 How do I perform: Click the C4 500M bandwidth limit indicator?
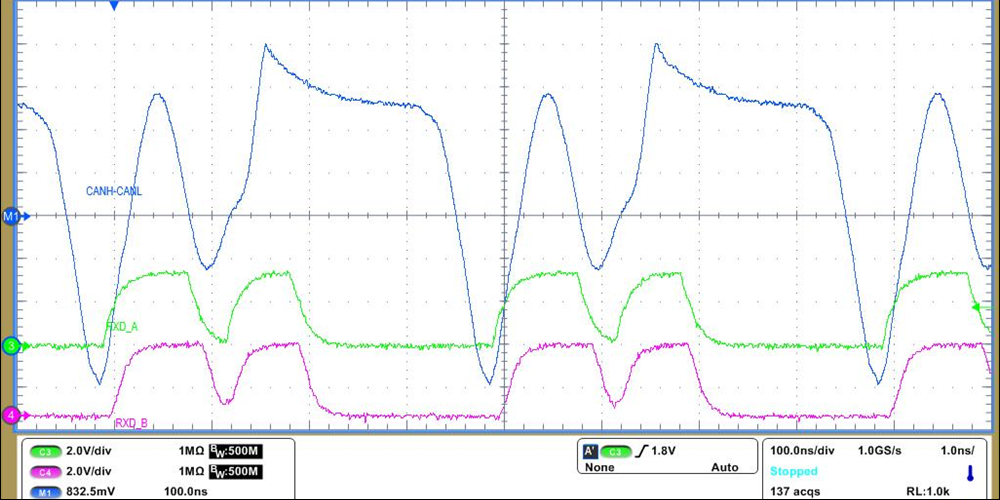[x=234, y=472]
